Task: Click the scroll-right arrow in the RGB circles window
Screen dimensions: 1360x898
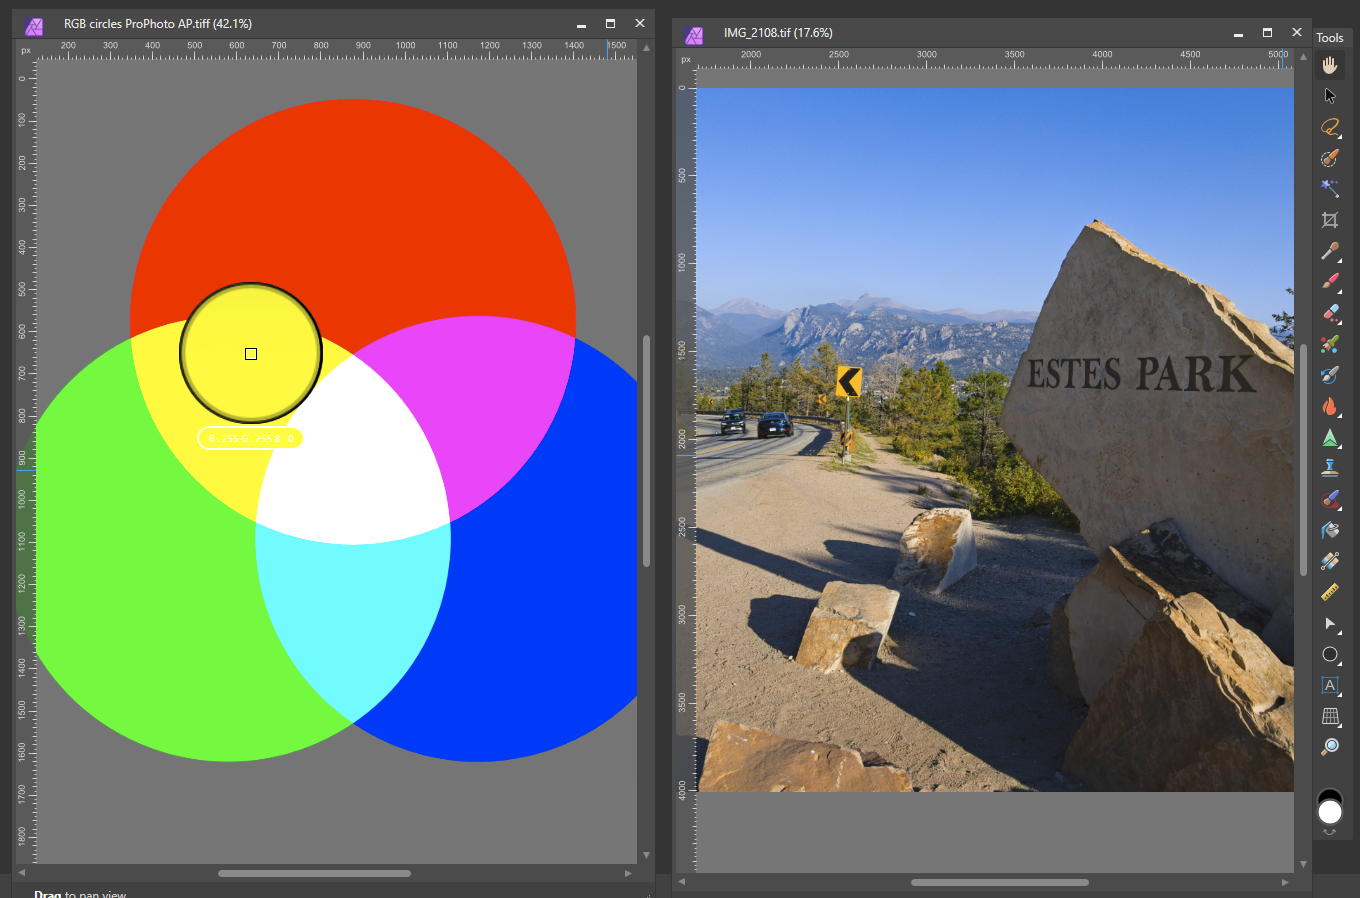Action: click(x=628, y=873)
